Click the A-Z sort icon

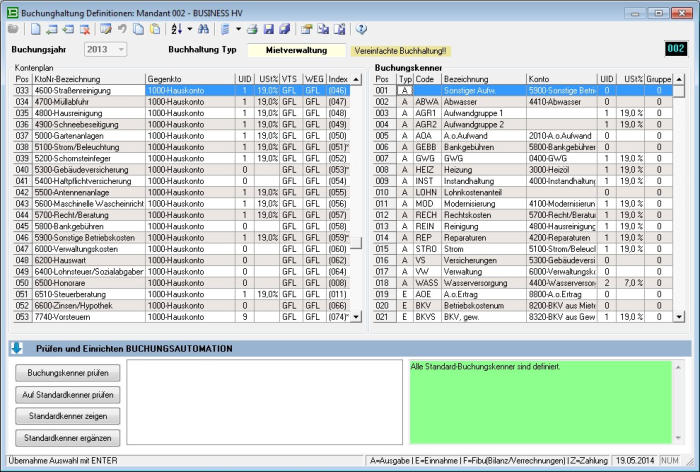[175, 29]
